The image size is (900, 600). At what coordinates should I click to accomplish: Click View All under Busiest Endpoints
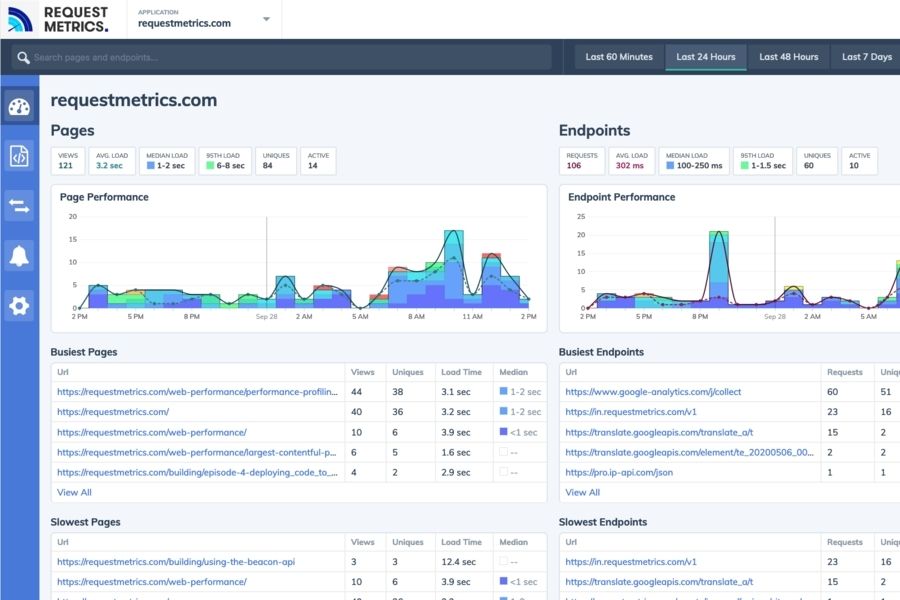582,492
